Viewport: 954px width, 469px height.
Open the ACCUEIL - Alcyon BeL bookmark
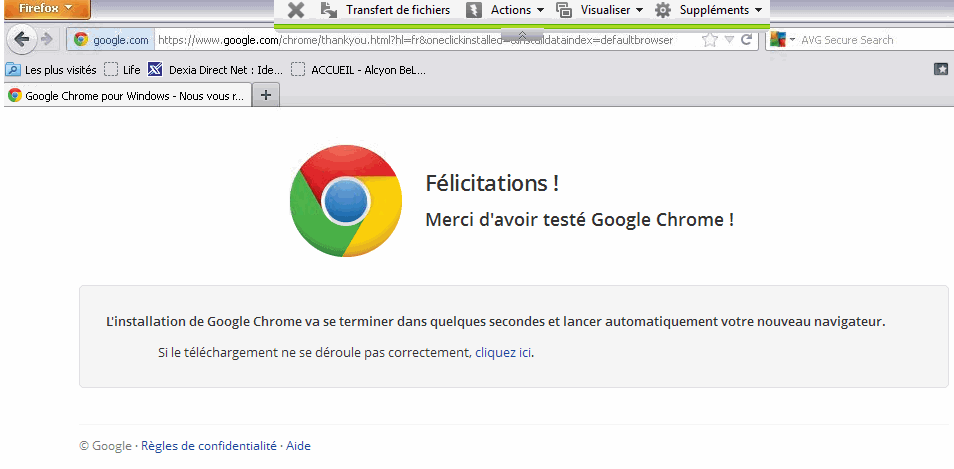[358, 70]
